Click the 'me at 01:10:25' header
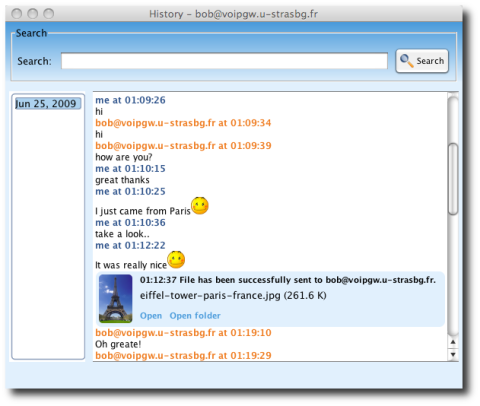The image size is (480, 406). click(130, 191)
